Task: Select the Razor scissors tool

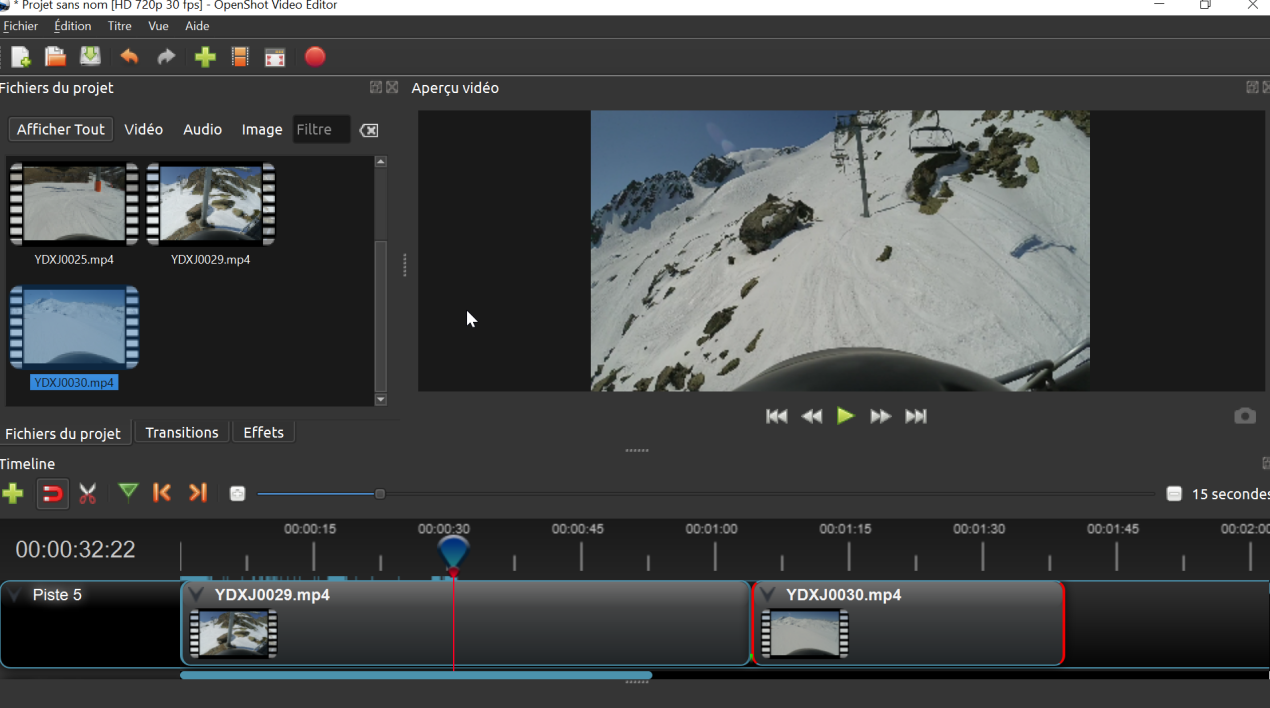Action: tap(88, 493)
